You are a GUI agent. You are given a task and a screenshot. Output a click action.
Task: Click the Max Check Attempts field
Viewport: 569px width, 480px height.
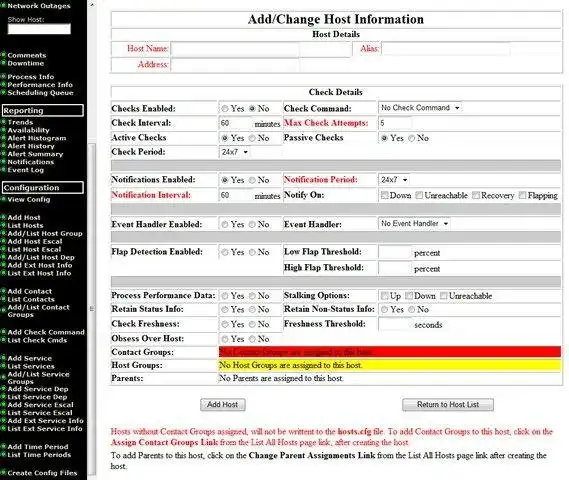pos(395,123)
